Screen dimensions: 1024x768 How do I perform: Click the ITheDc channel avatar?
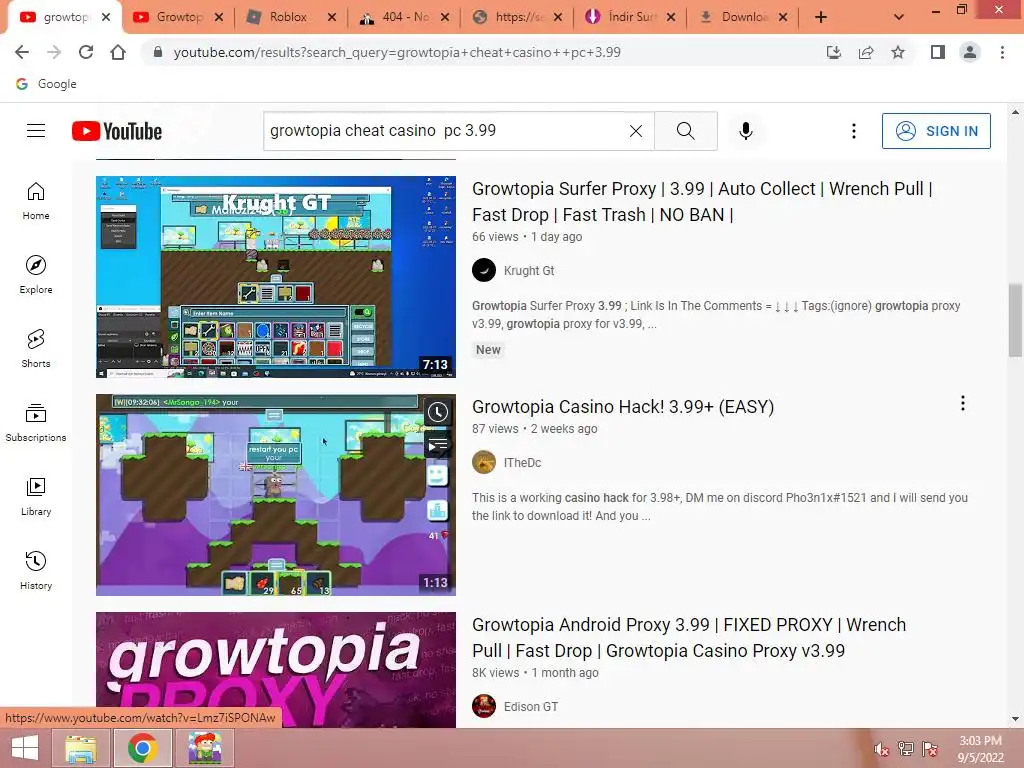pyautogui.click(x=484, y=462)
